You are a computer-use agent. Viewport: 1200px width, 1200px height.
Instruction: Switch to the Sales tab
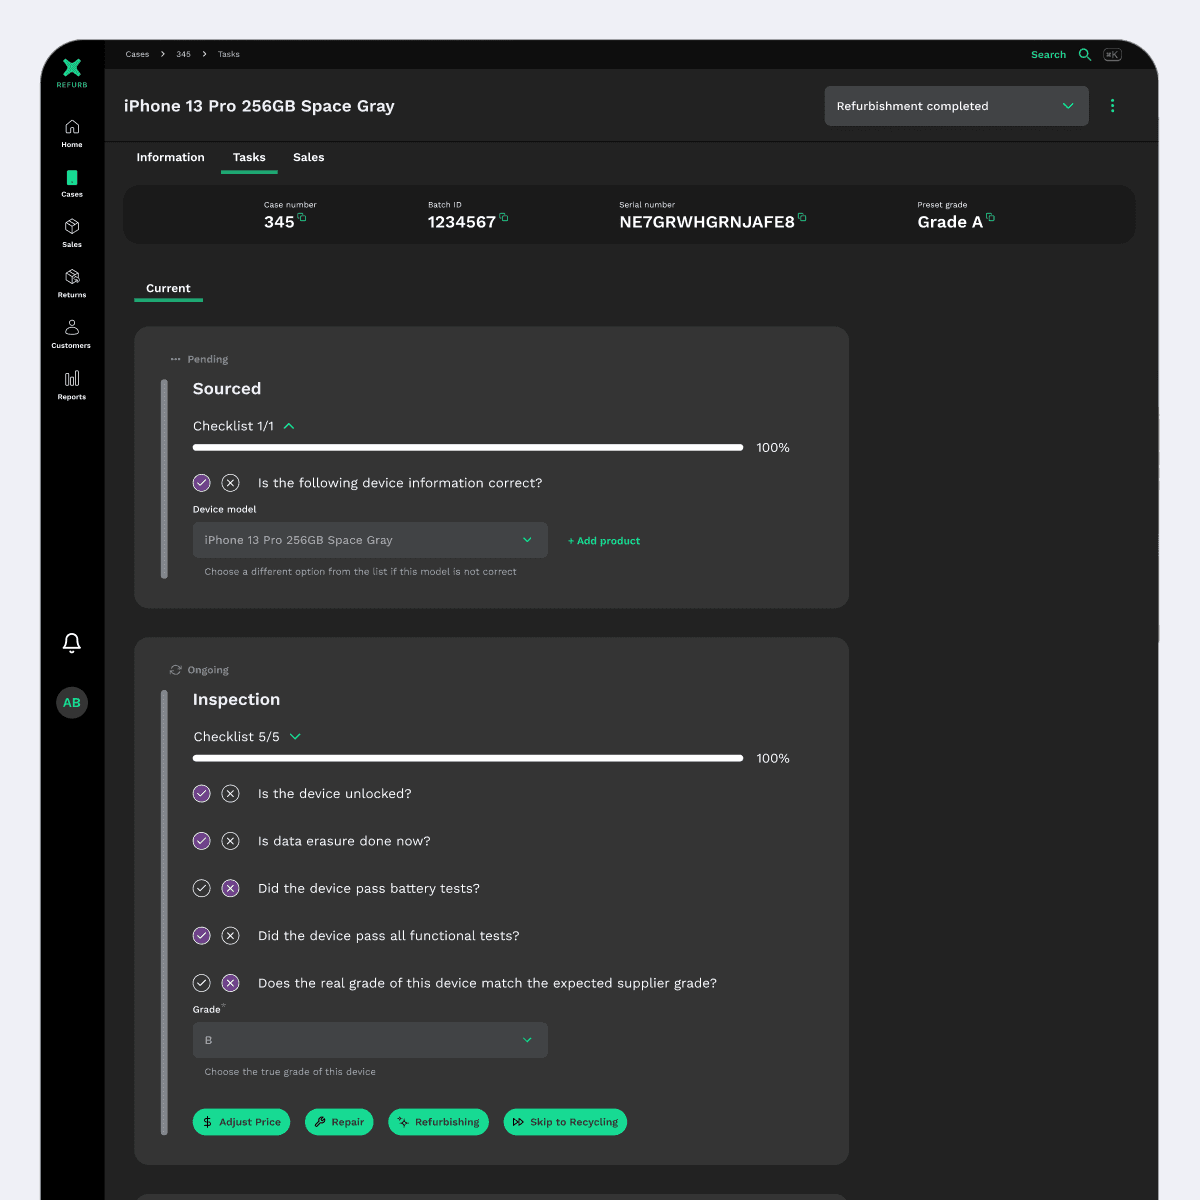point(309,158)
